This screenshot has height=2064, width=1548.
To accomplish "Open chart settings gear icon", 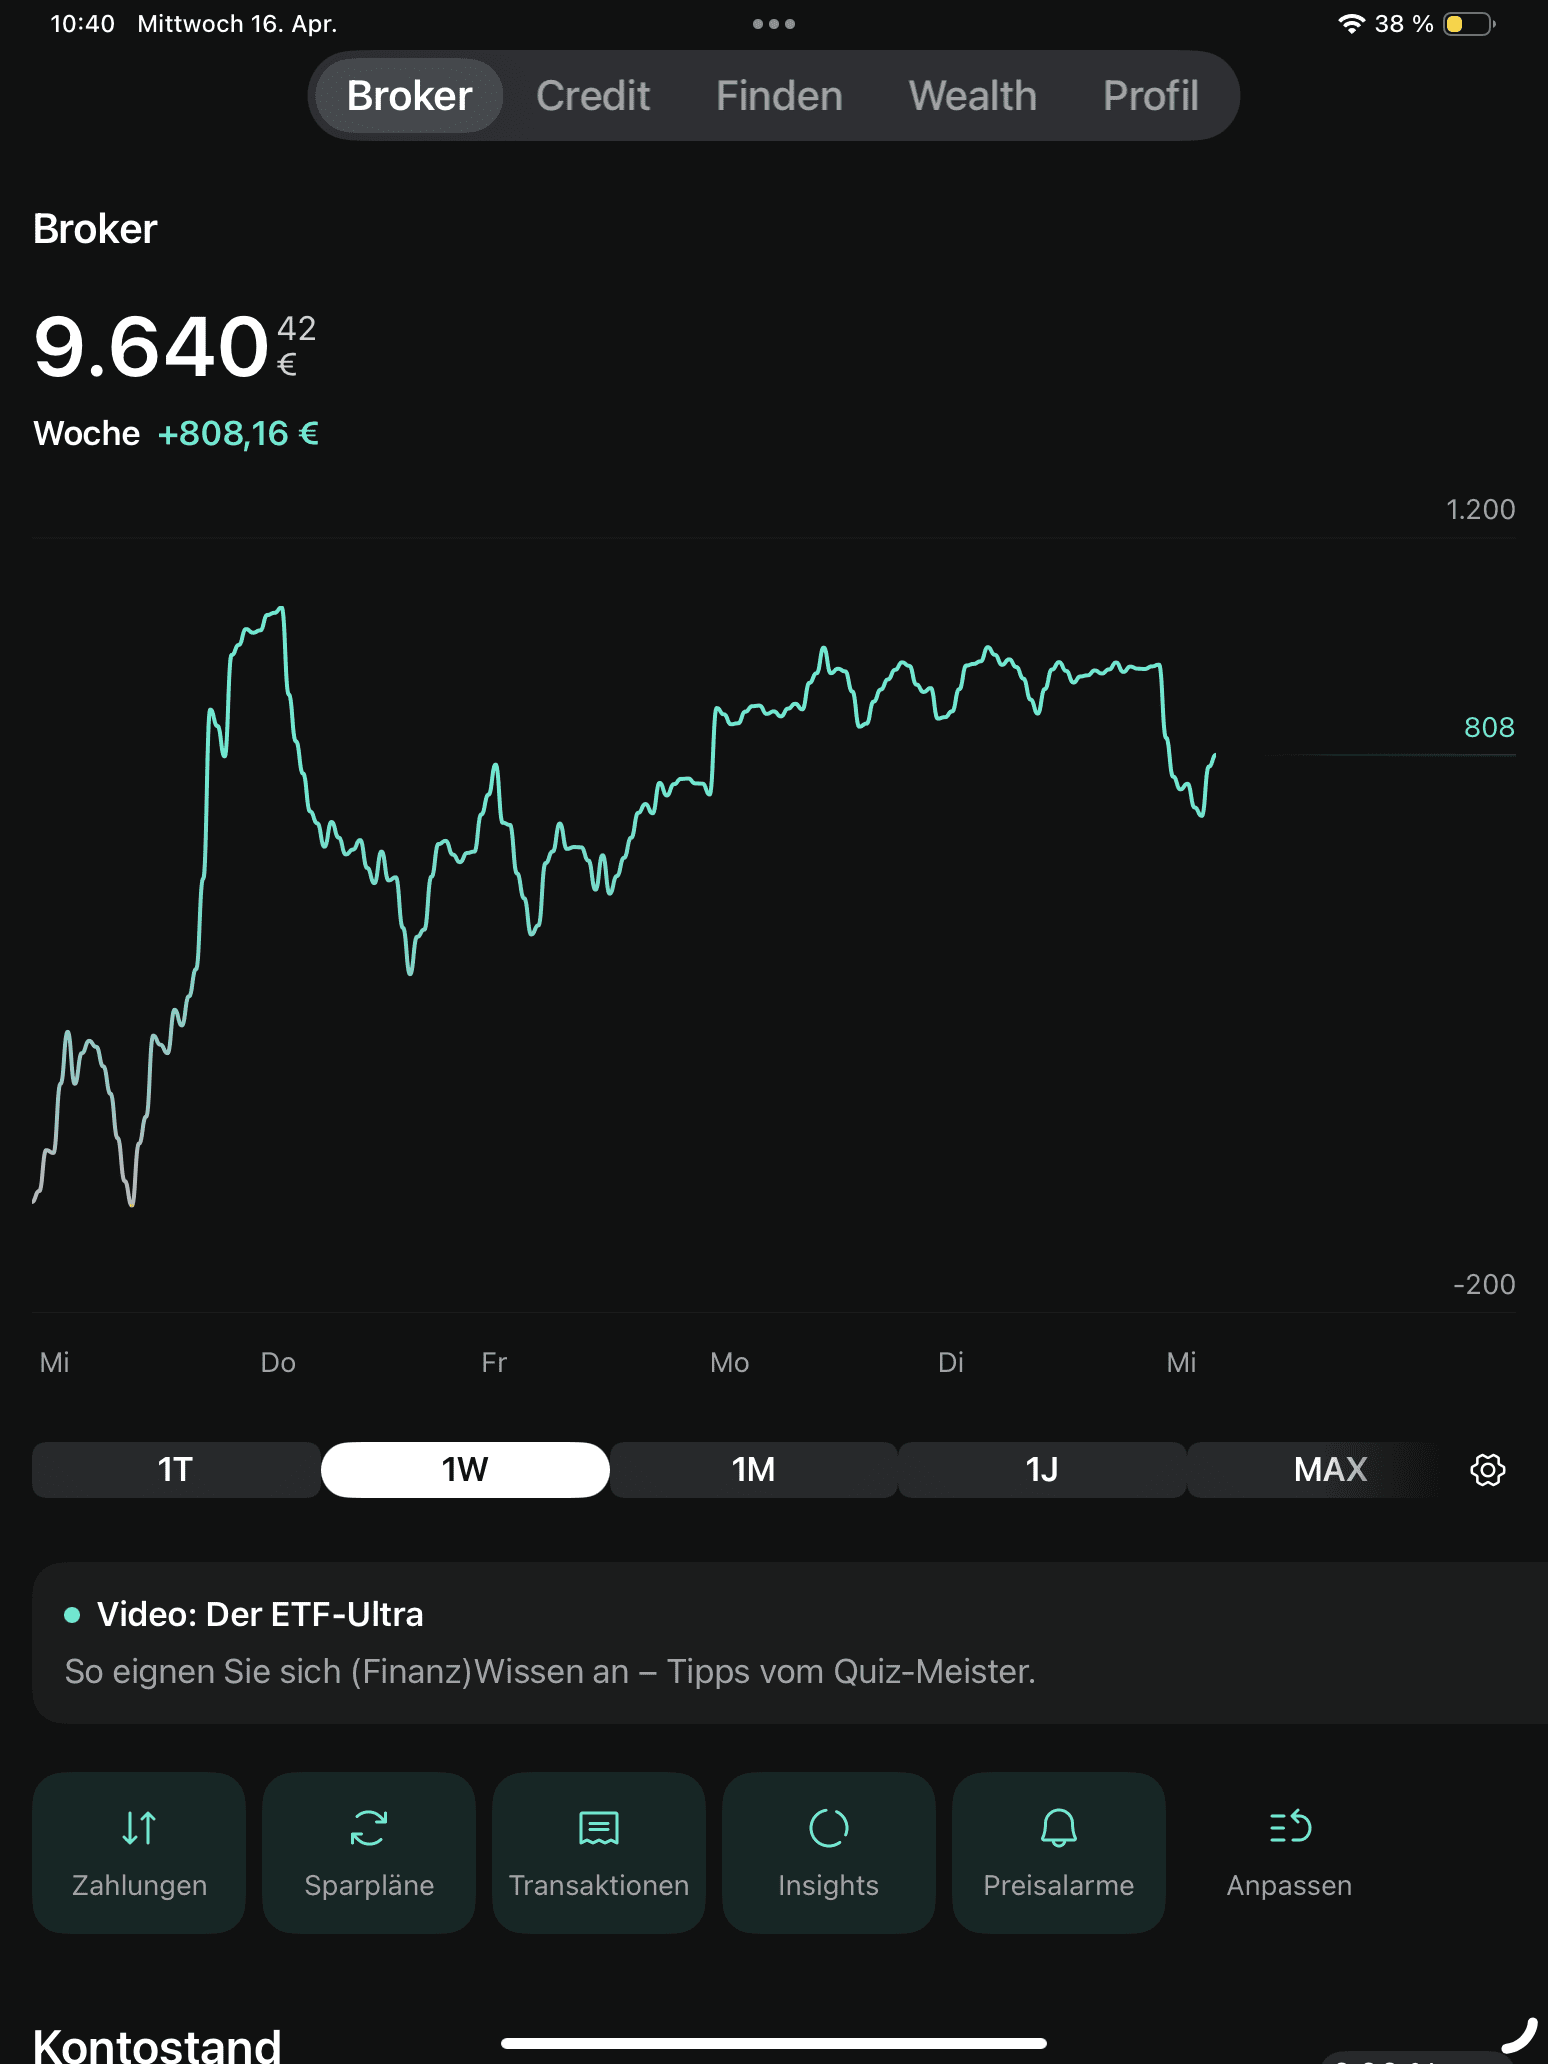I will [x=1487, y=1470].
